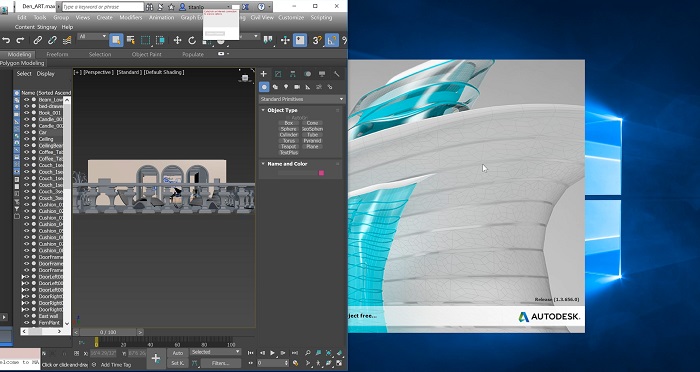Activate the Unlink Selection broken-chain icon
The image size is (700, 372).
(x=52, y=40)
